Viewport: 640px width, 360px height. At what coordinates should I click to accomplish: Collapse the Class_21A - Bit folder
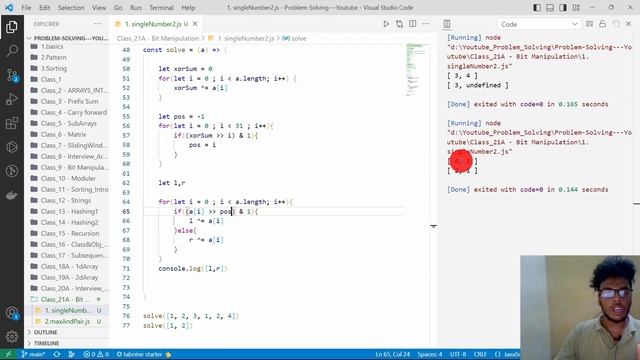coord(67,299)
